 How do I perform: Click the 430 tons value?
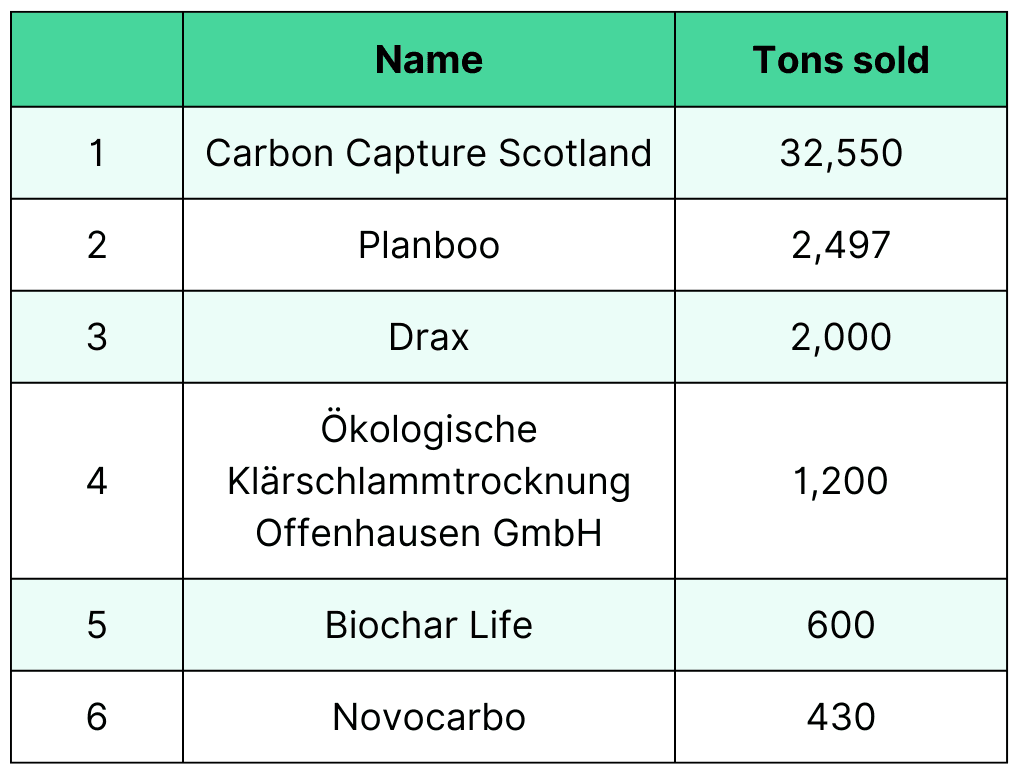coord(841,717)
